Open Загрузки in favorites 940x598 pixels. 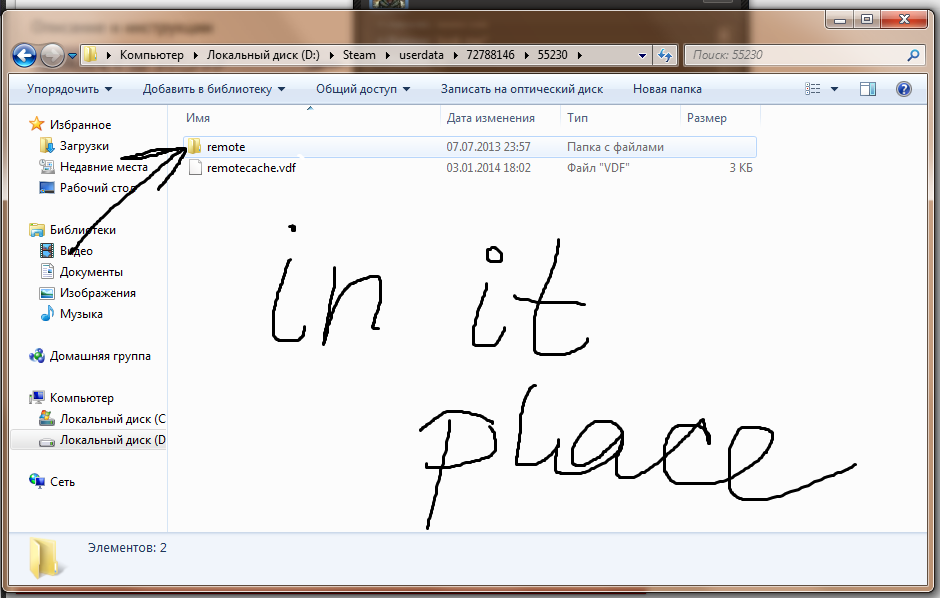(x=84, y=146)
